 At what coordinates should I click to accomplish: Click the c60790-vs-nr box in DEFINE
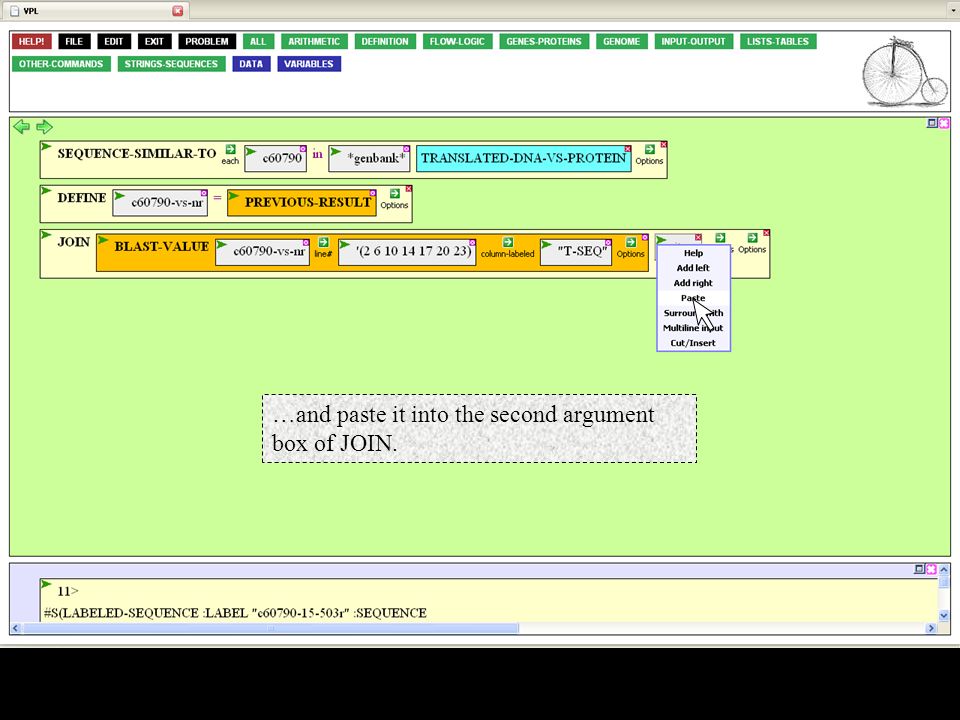160,203
